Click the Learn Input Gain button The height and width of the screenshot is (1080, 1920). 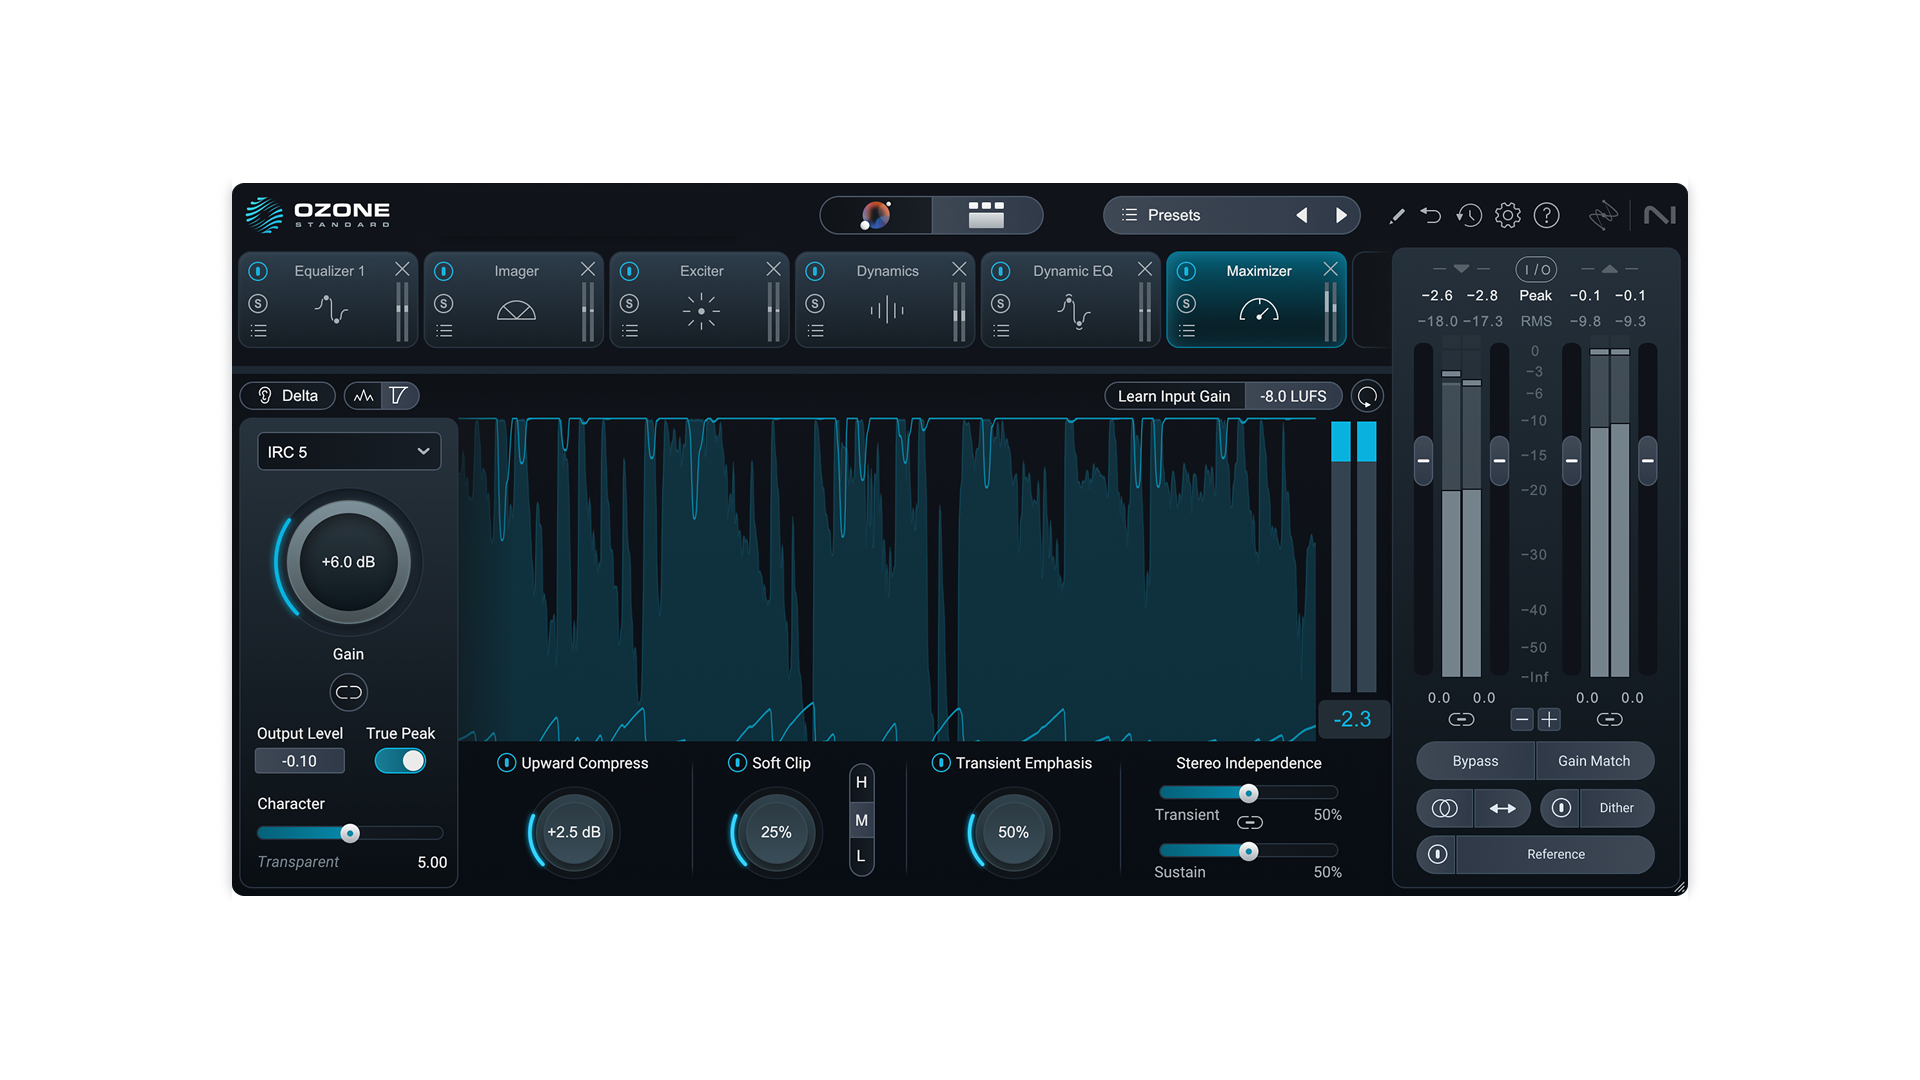1174,396
